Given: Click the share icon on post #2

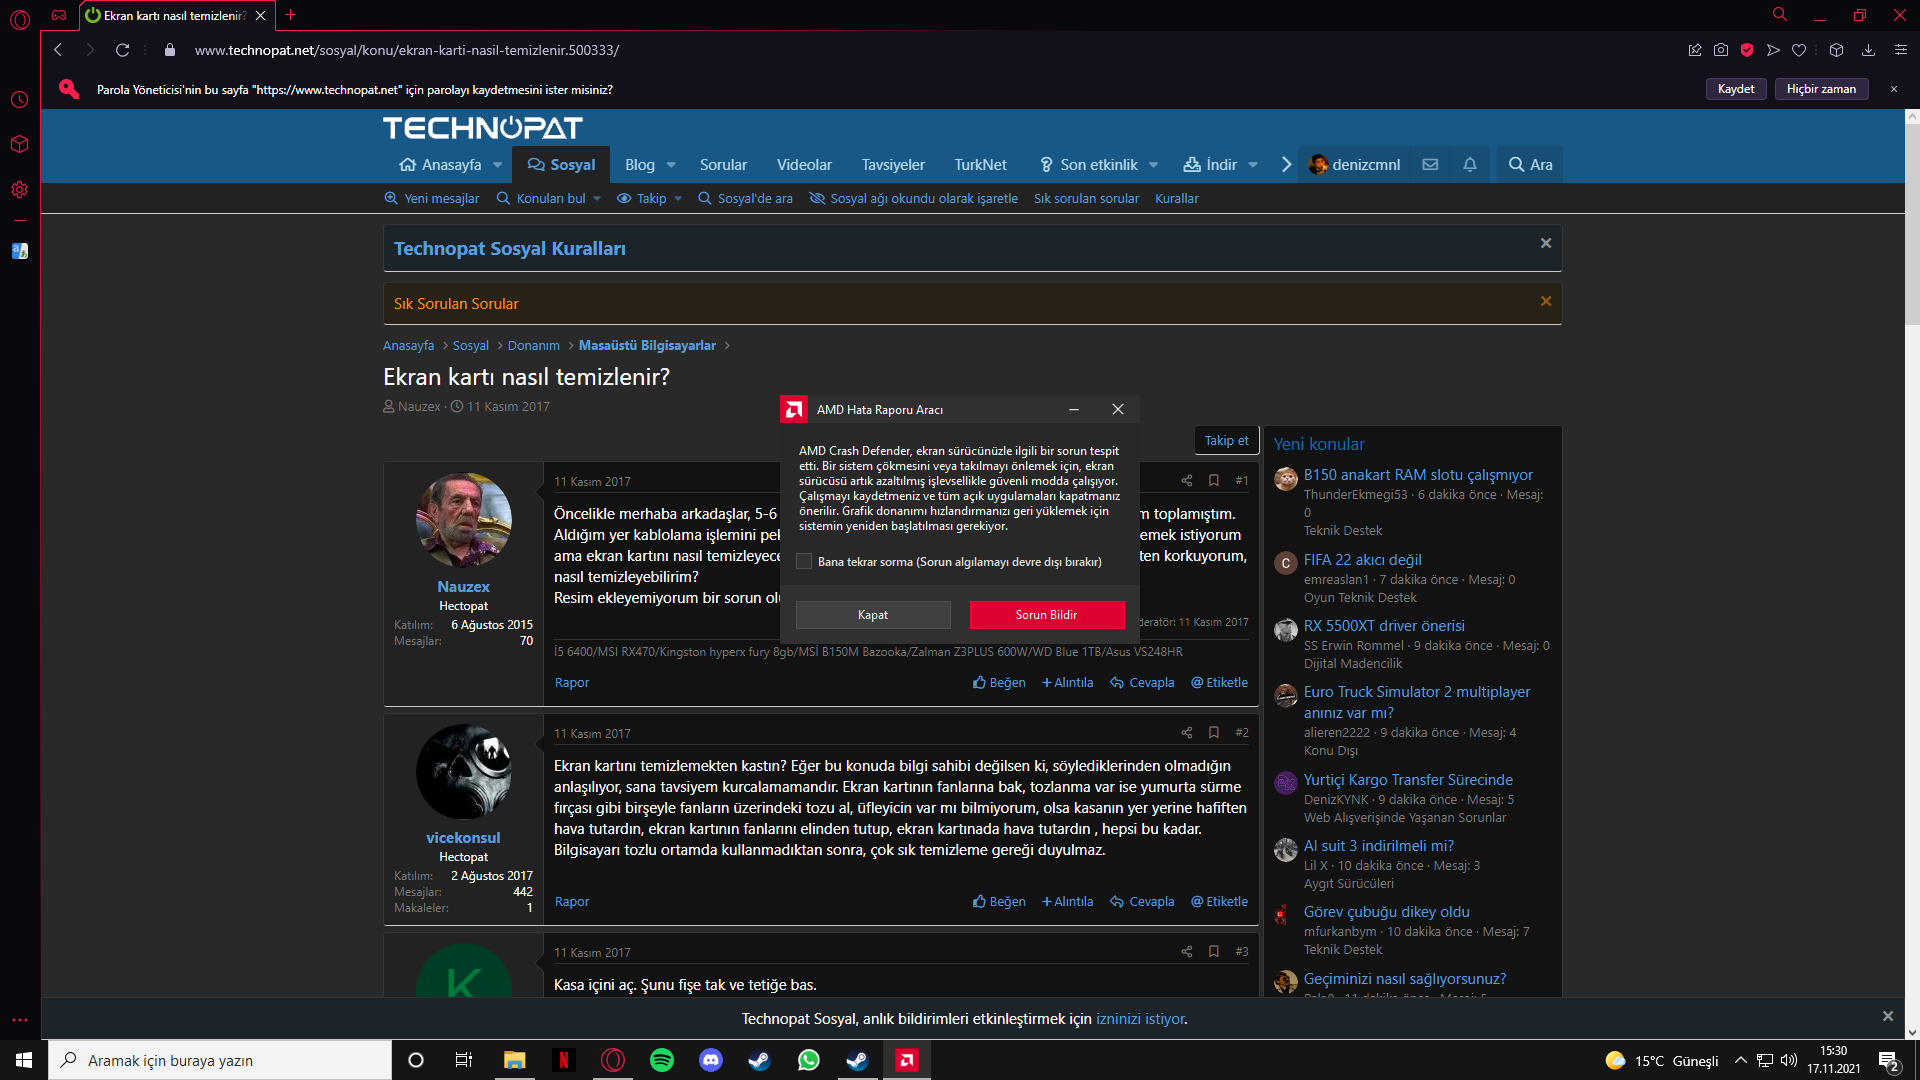Looking at the screenshot, I should pos(1186,733).
